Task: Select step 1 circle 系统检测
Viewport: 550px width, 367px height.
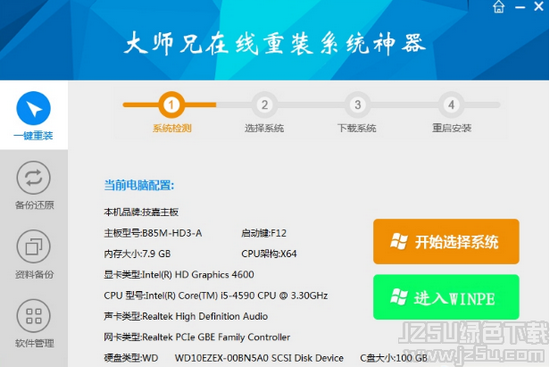Action: pos(172,105)
